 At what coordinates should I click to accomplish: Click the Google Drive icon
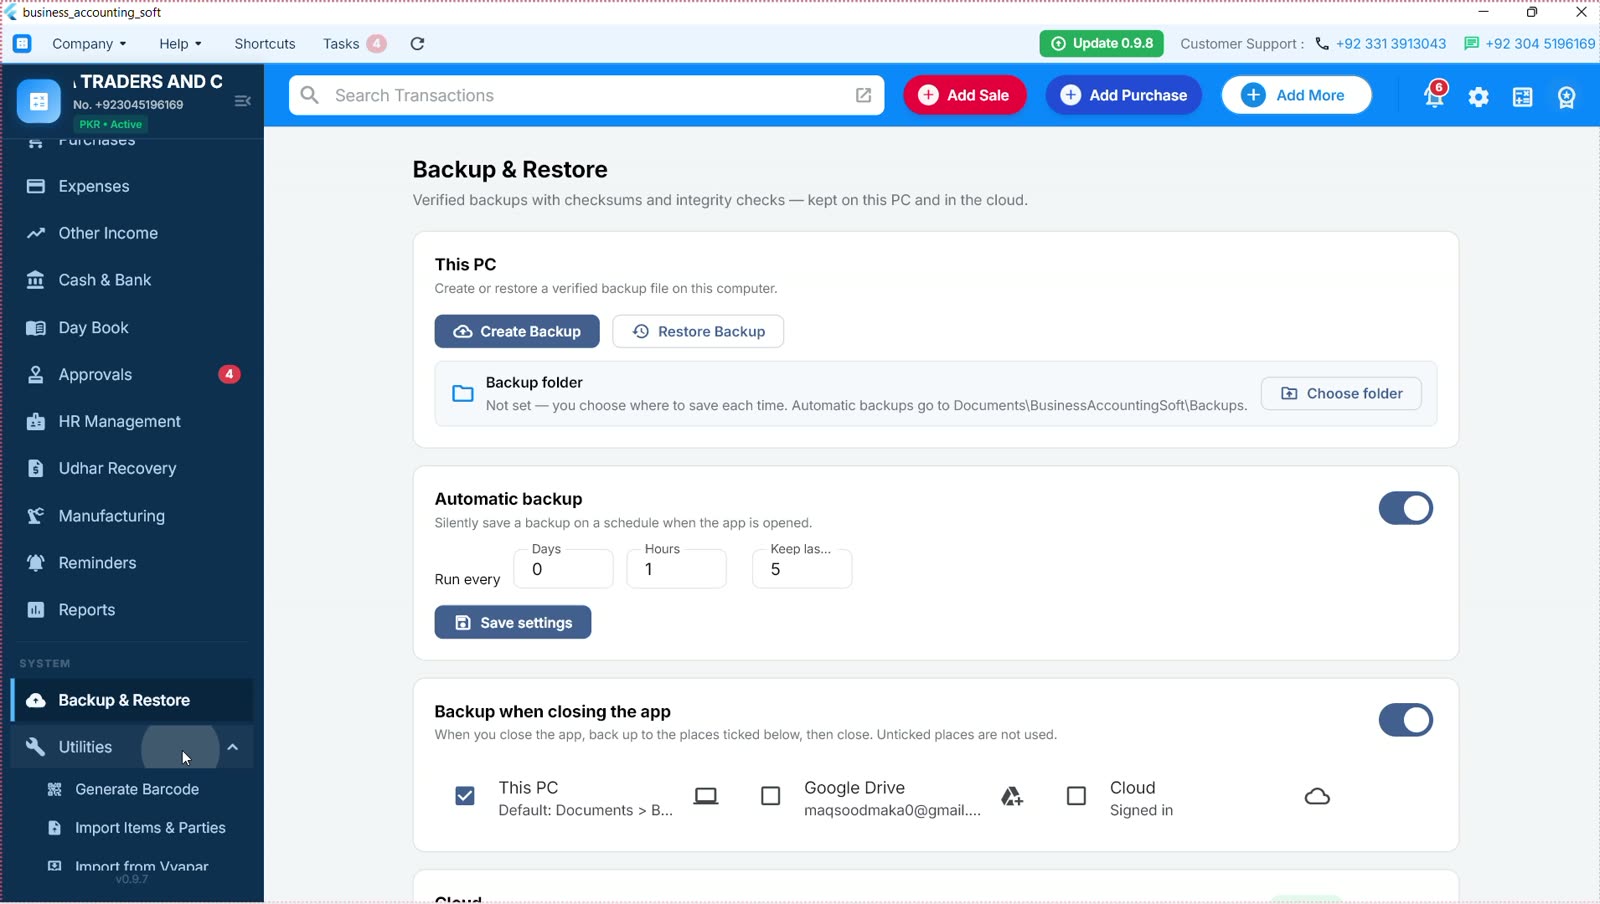[x=1012, y=796]
